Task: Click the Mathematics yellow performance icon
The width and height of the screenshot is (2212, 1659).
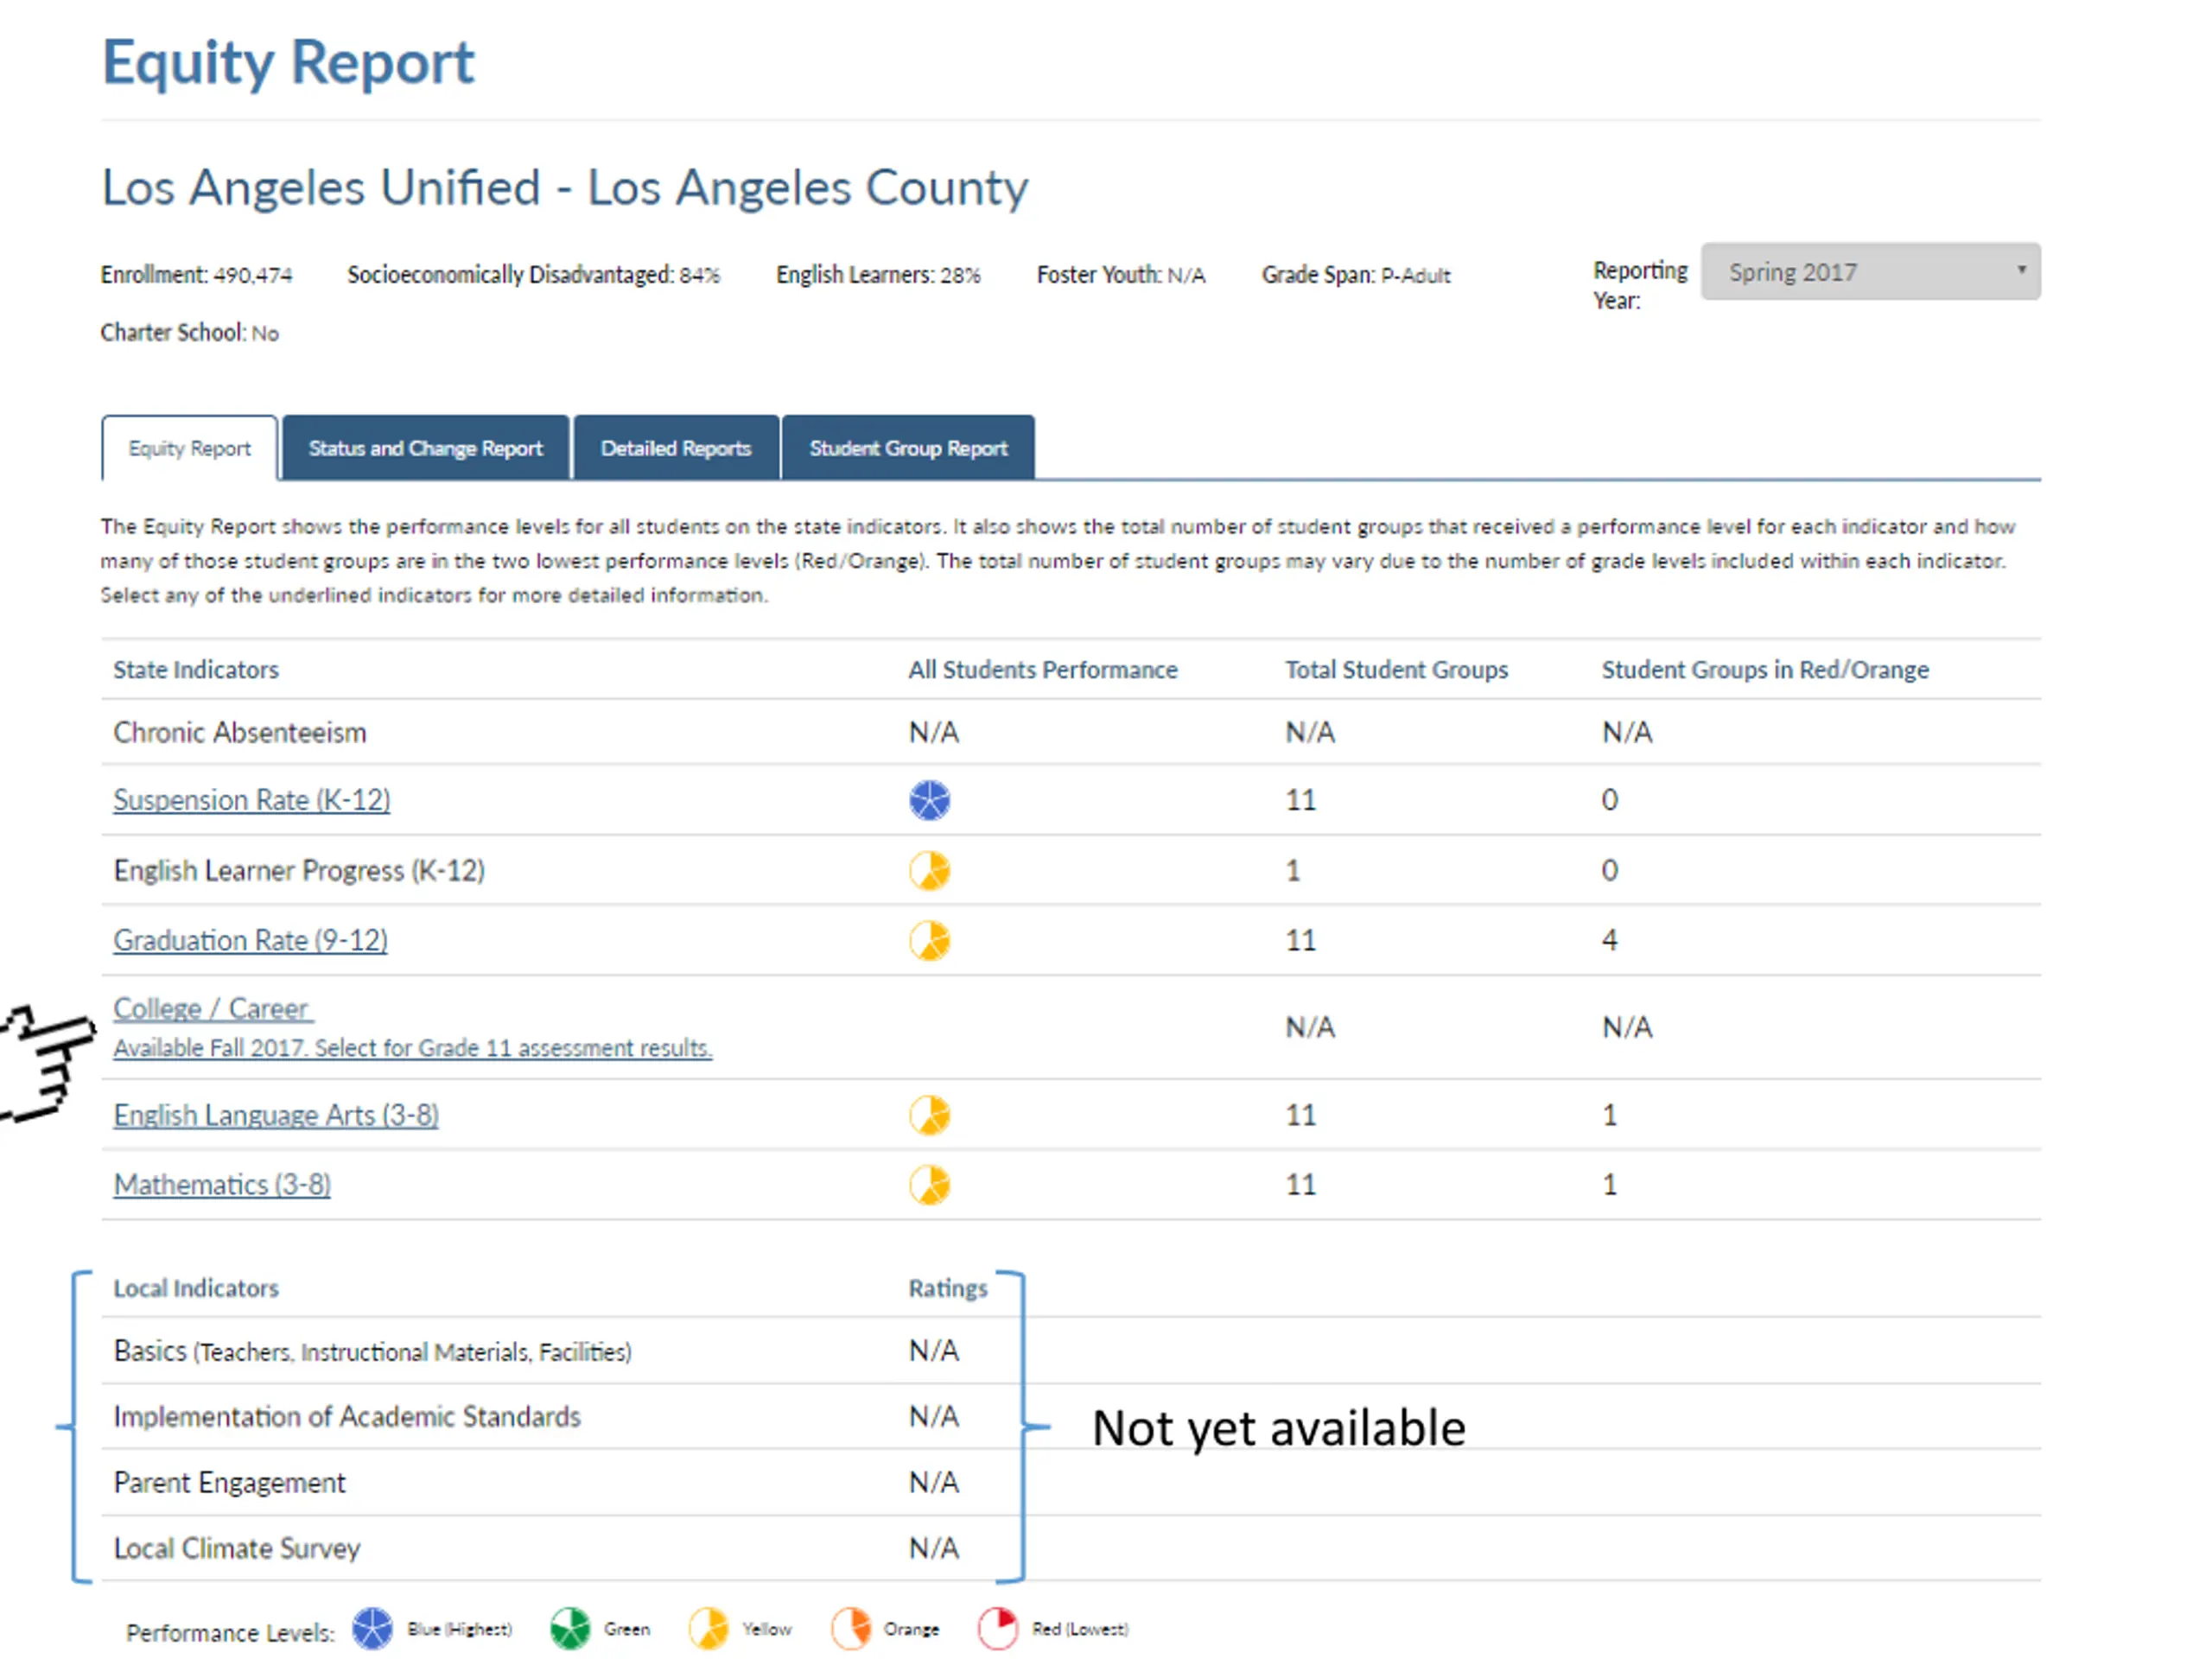Action: coord(929,1184)
